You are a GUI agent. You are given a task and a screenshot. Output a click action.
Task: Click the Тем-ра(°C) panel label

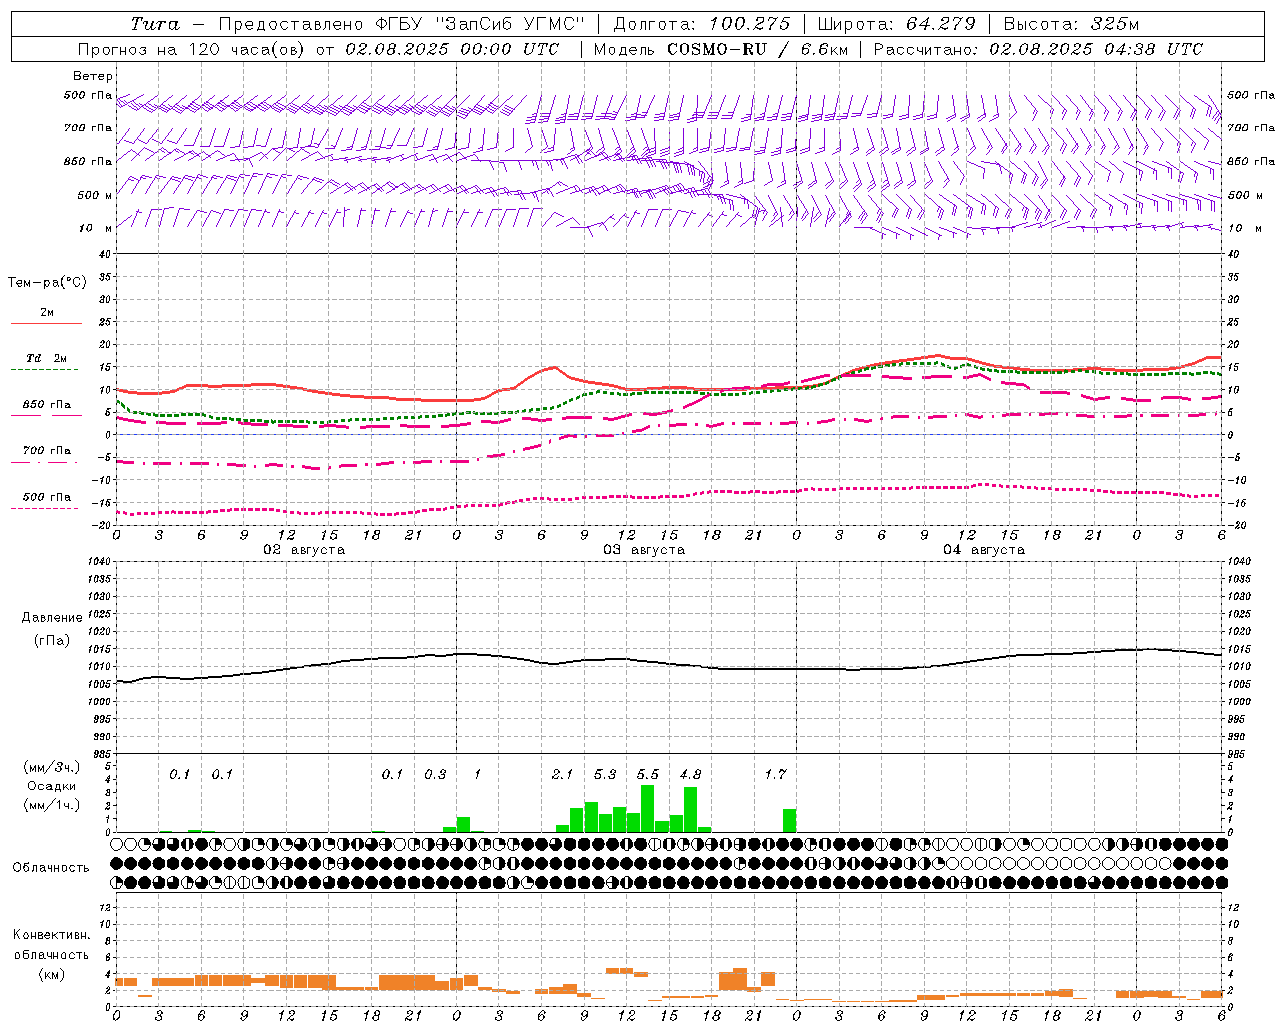pyautogui.click(x=47, y=283)
